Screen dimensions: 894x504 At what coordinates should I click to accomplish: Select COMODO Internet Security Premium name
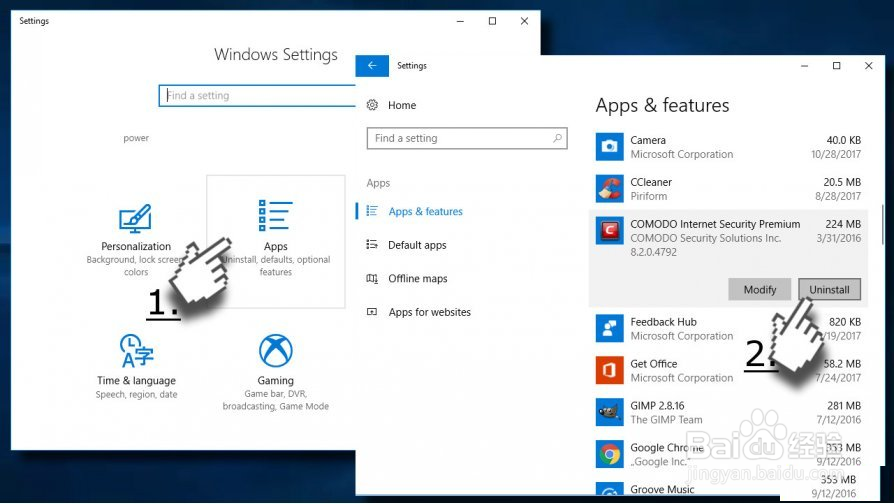pyautogui.click(x=715, y=224)
